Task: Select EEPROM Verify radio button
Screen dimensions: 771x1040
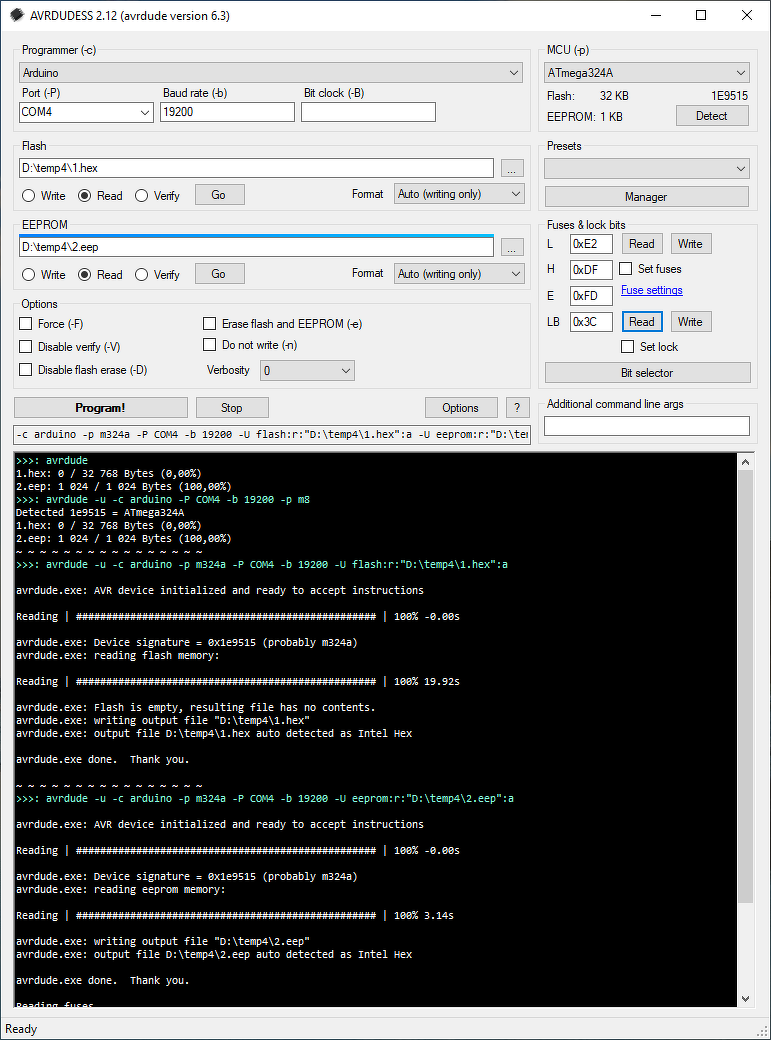Action: [x=141, y=275]
